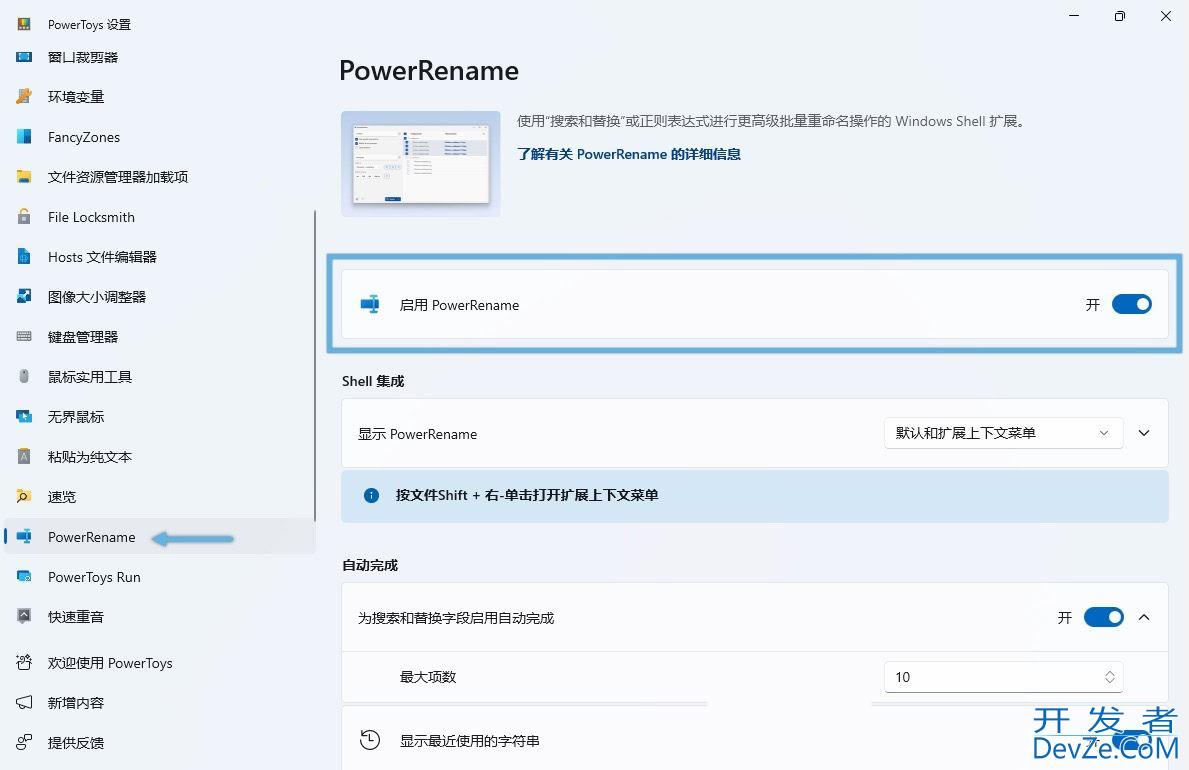Open 键盘管理器 settings page

[x=83, y=337]
